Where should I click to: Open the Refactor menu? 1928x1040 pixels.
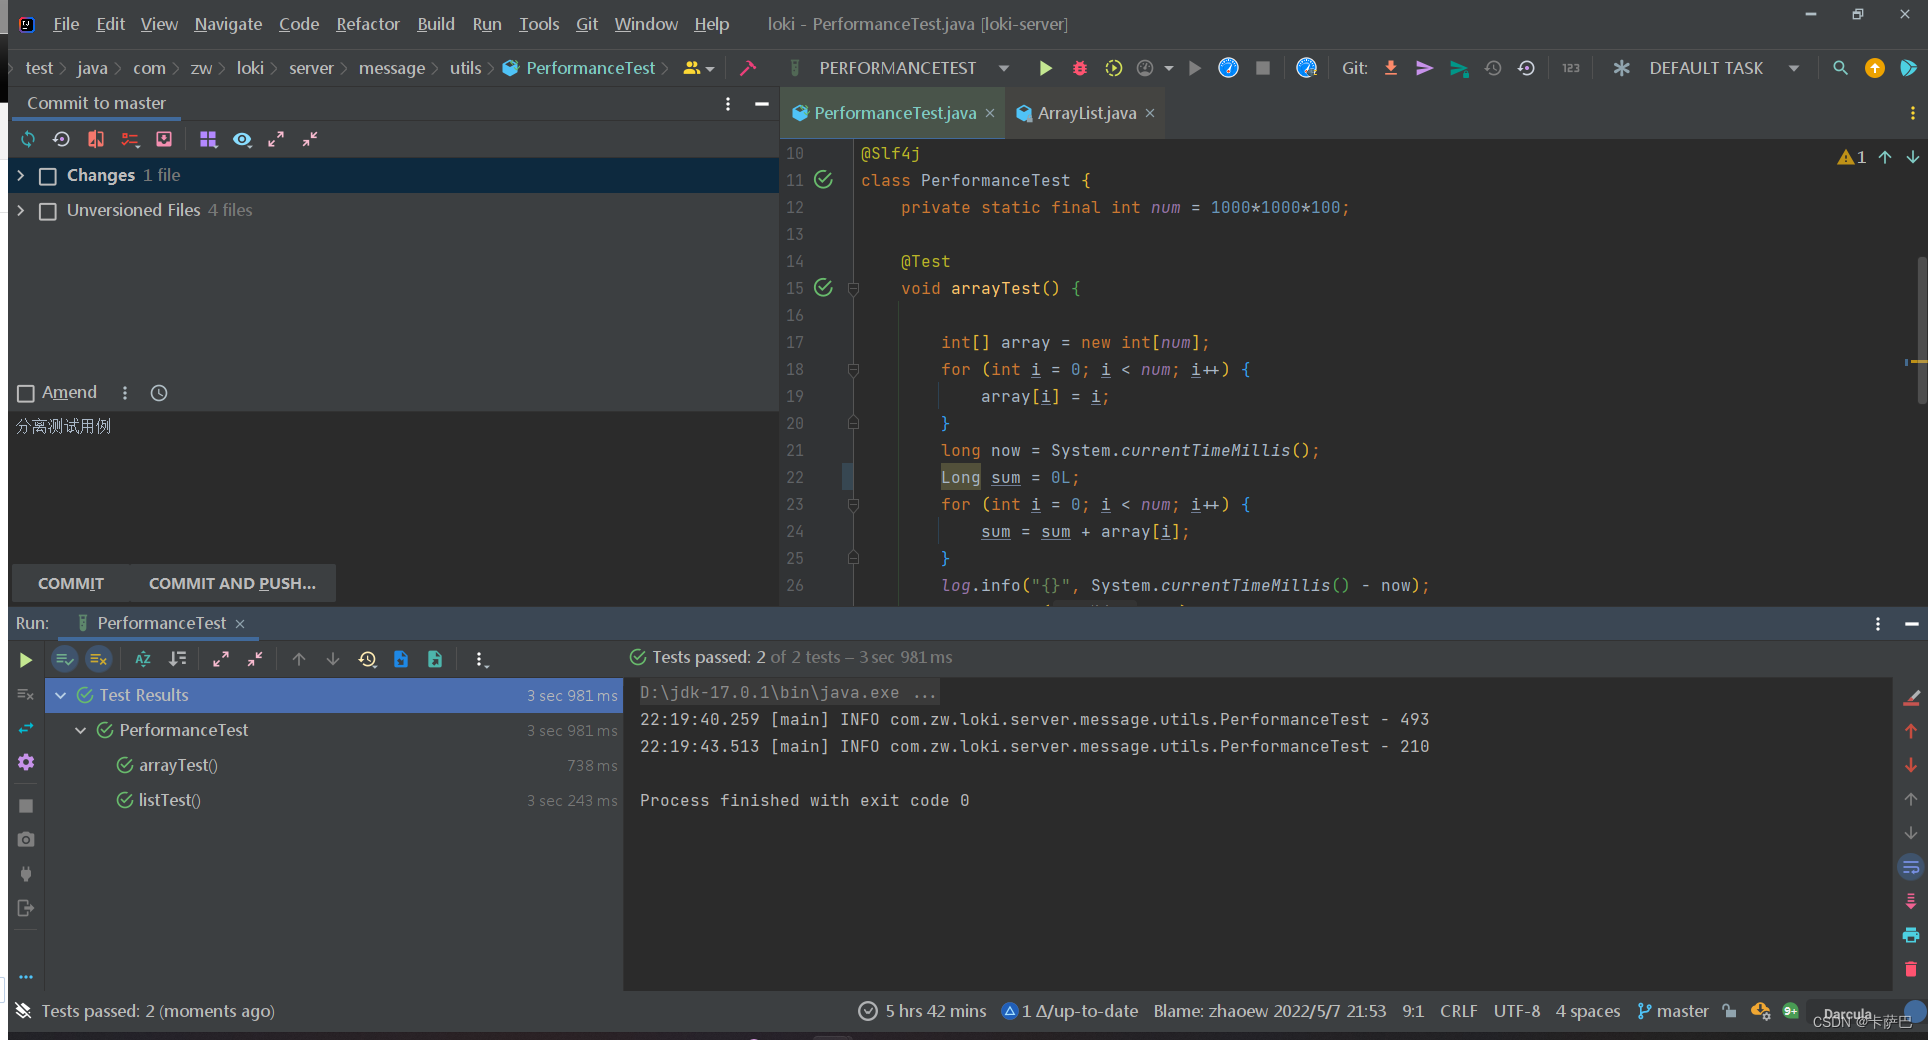[x=367, y=24]
